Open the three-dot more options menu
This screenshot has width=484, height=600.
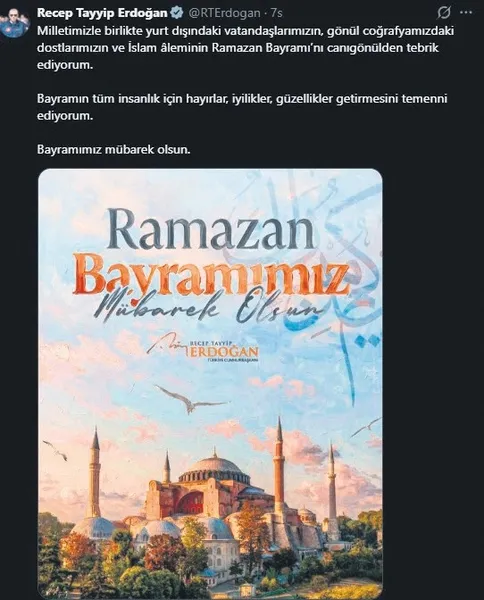click(x=466, y=13)
